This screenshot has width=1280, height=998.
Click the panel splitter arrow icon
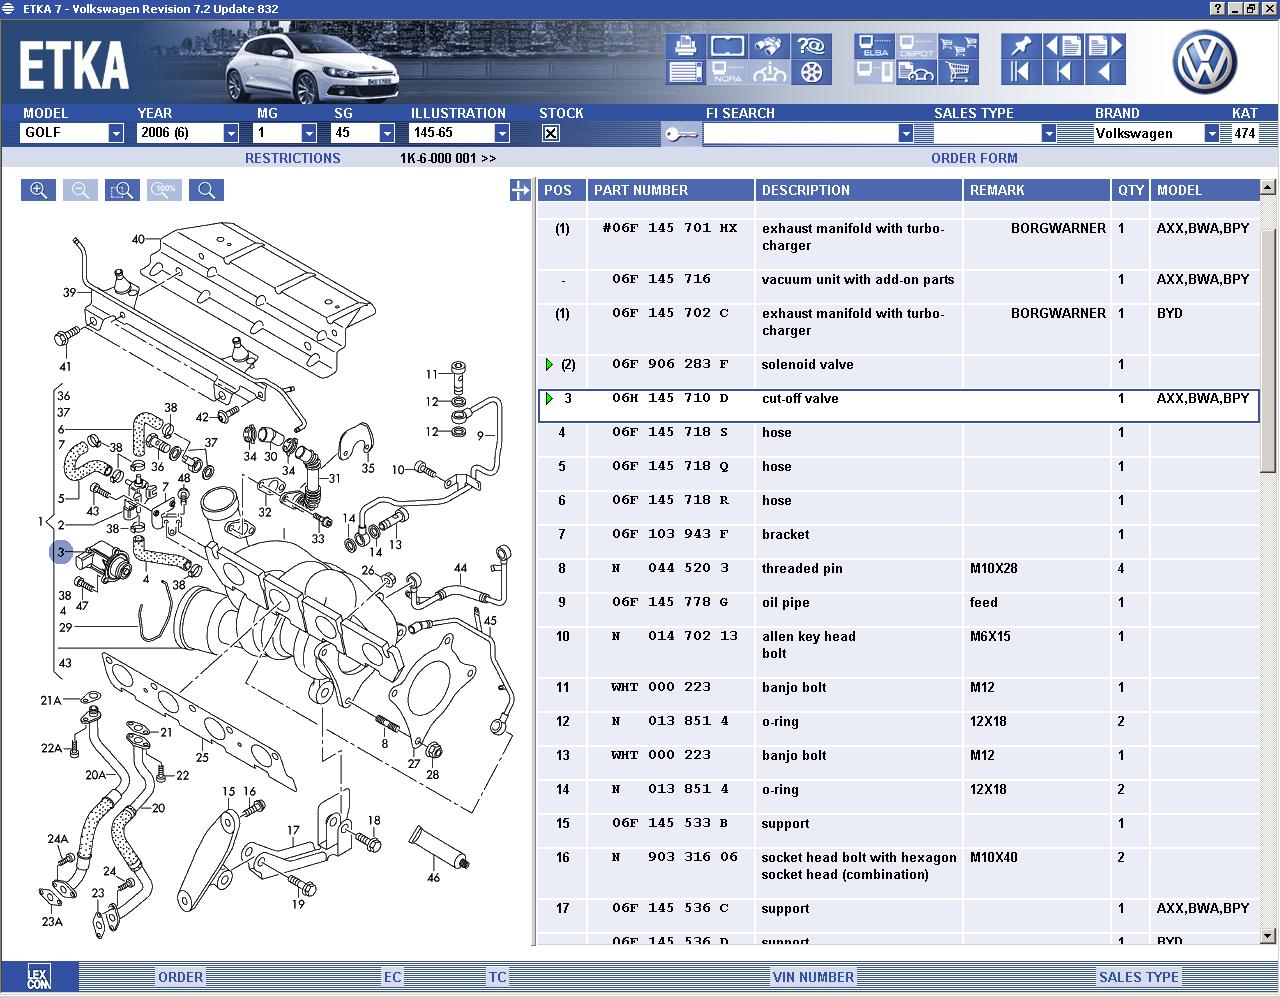point(520,190)
